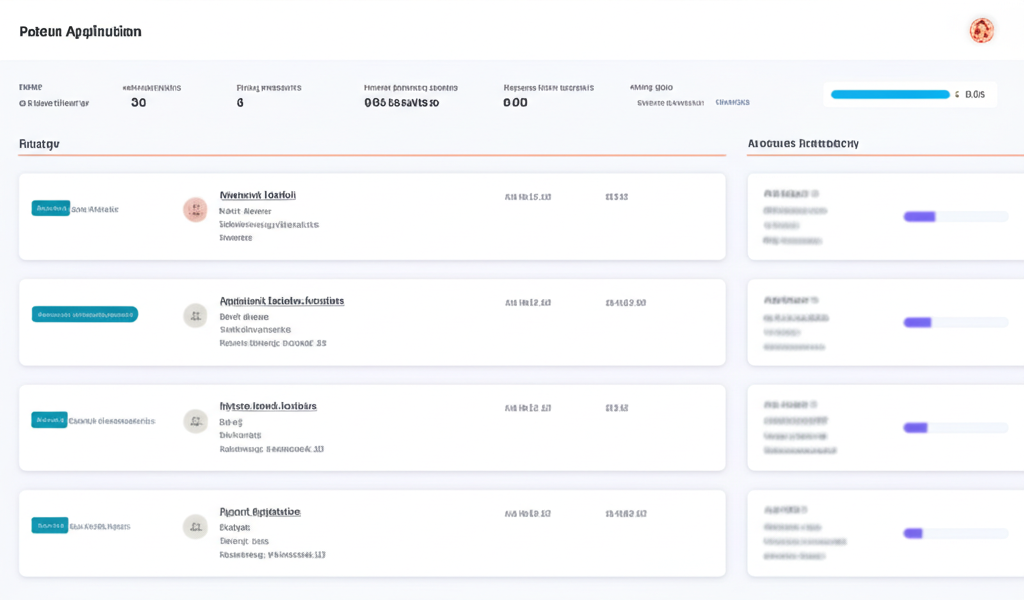This screenshot has height=600, width=1024.
Task: Open the user profile avatar in header
Action: tap(982, 31)
